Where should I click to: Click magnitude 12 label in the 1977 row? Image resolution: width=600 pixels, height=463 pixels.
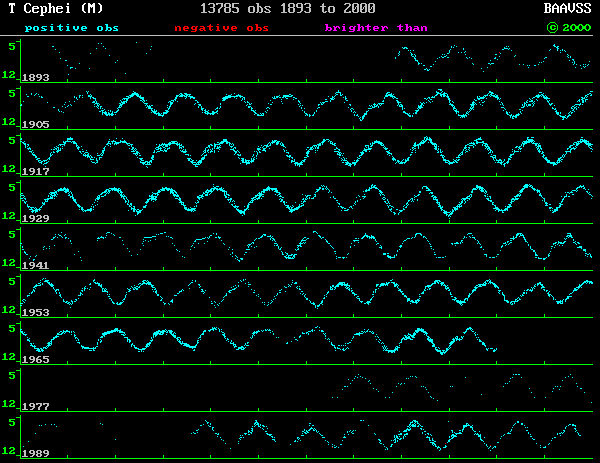tap(9, 404)
